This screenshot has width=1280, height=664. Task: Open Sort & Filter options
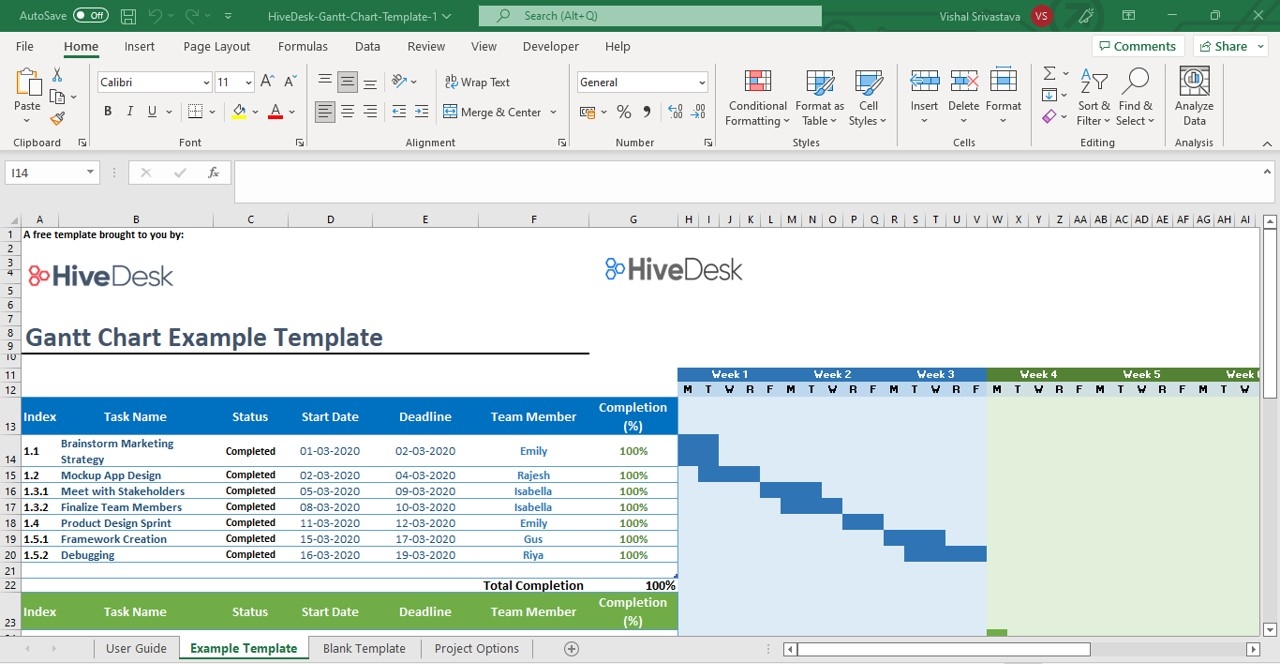pyautogui.click(x=1093, y=96)
